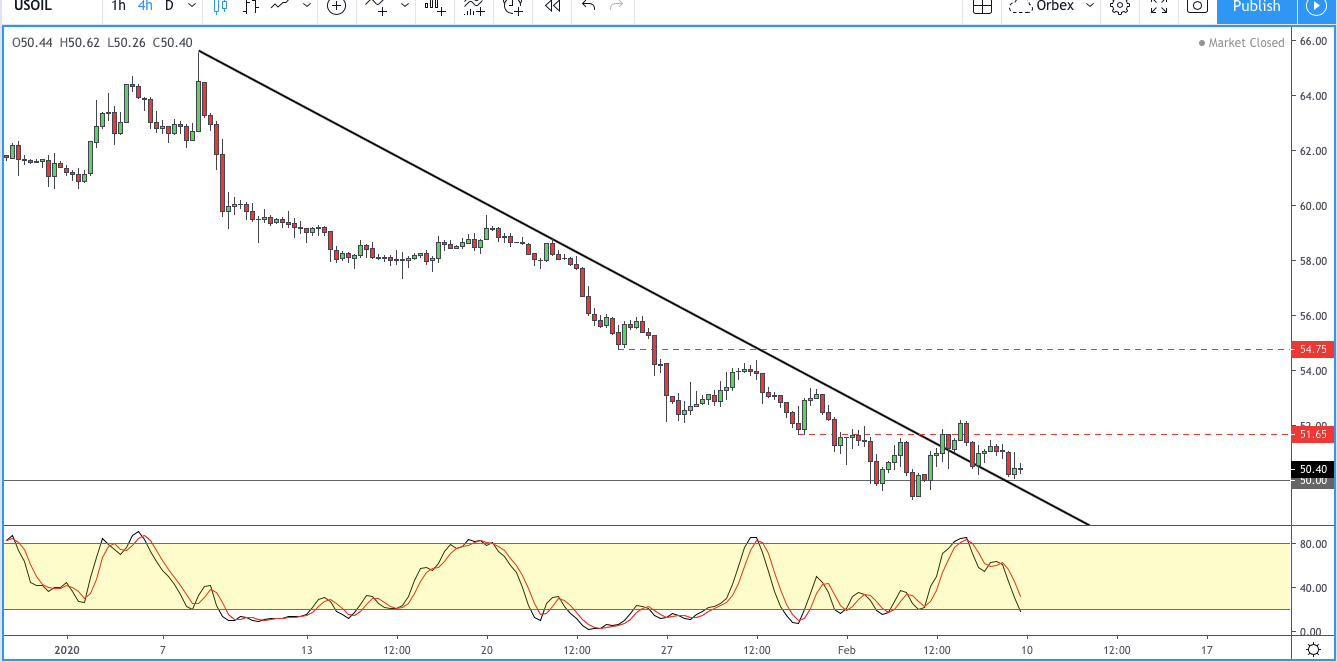The height and width of the screenshot is (662, 1337).
Task: Click the 58.00 price scale label
Action: 1311,261
